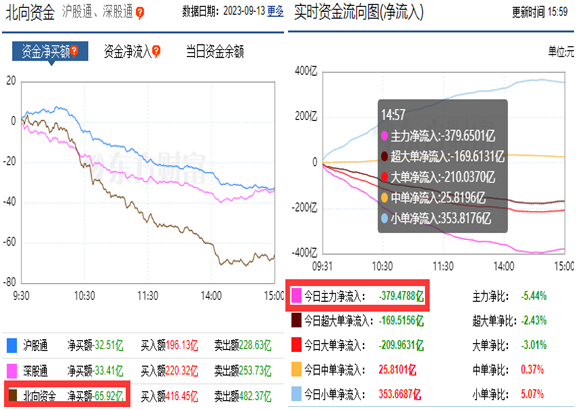The image size is (577, 410).
Task: Open the 更多 link beside data date
Action: point(275,11)
